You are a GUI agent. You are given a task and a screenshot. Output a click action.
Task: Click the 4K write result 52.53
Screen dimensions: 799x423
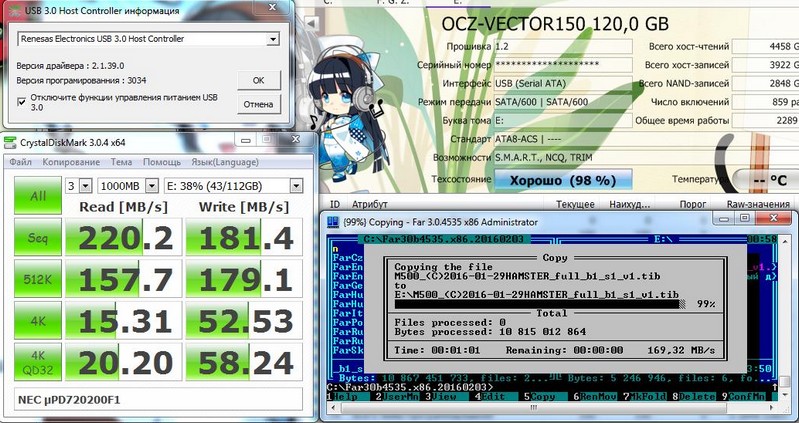click(244, 321)
